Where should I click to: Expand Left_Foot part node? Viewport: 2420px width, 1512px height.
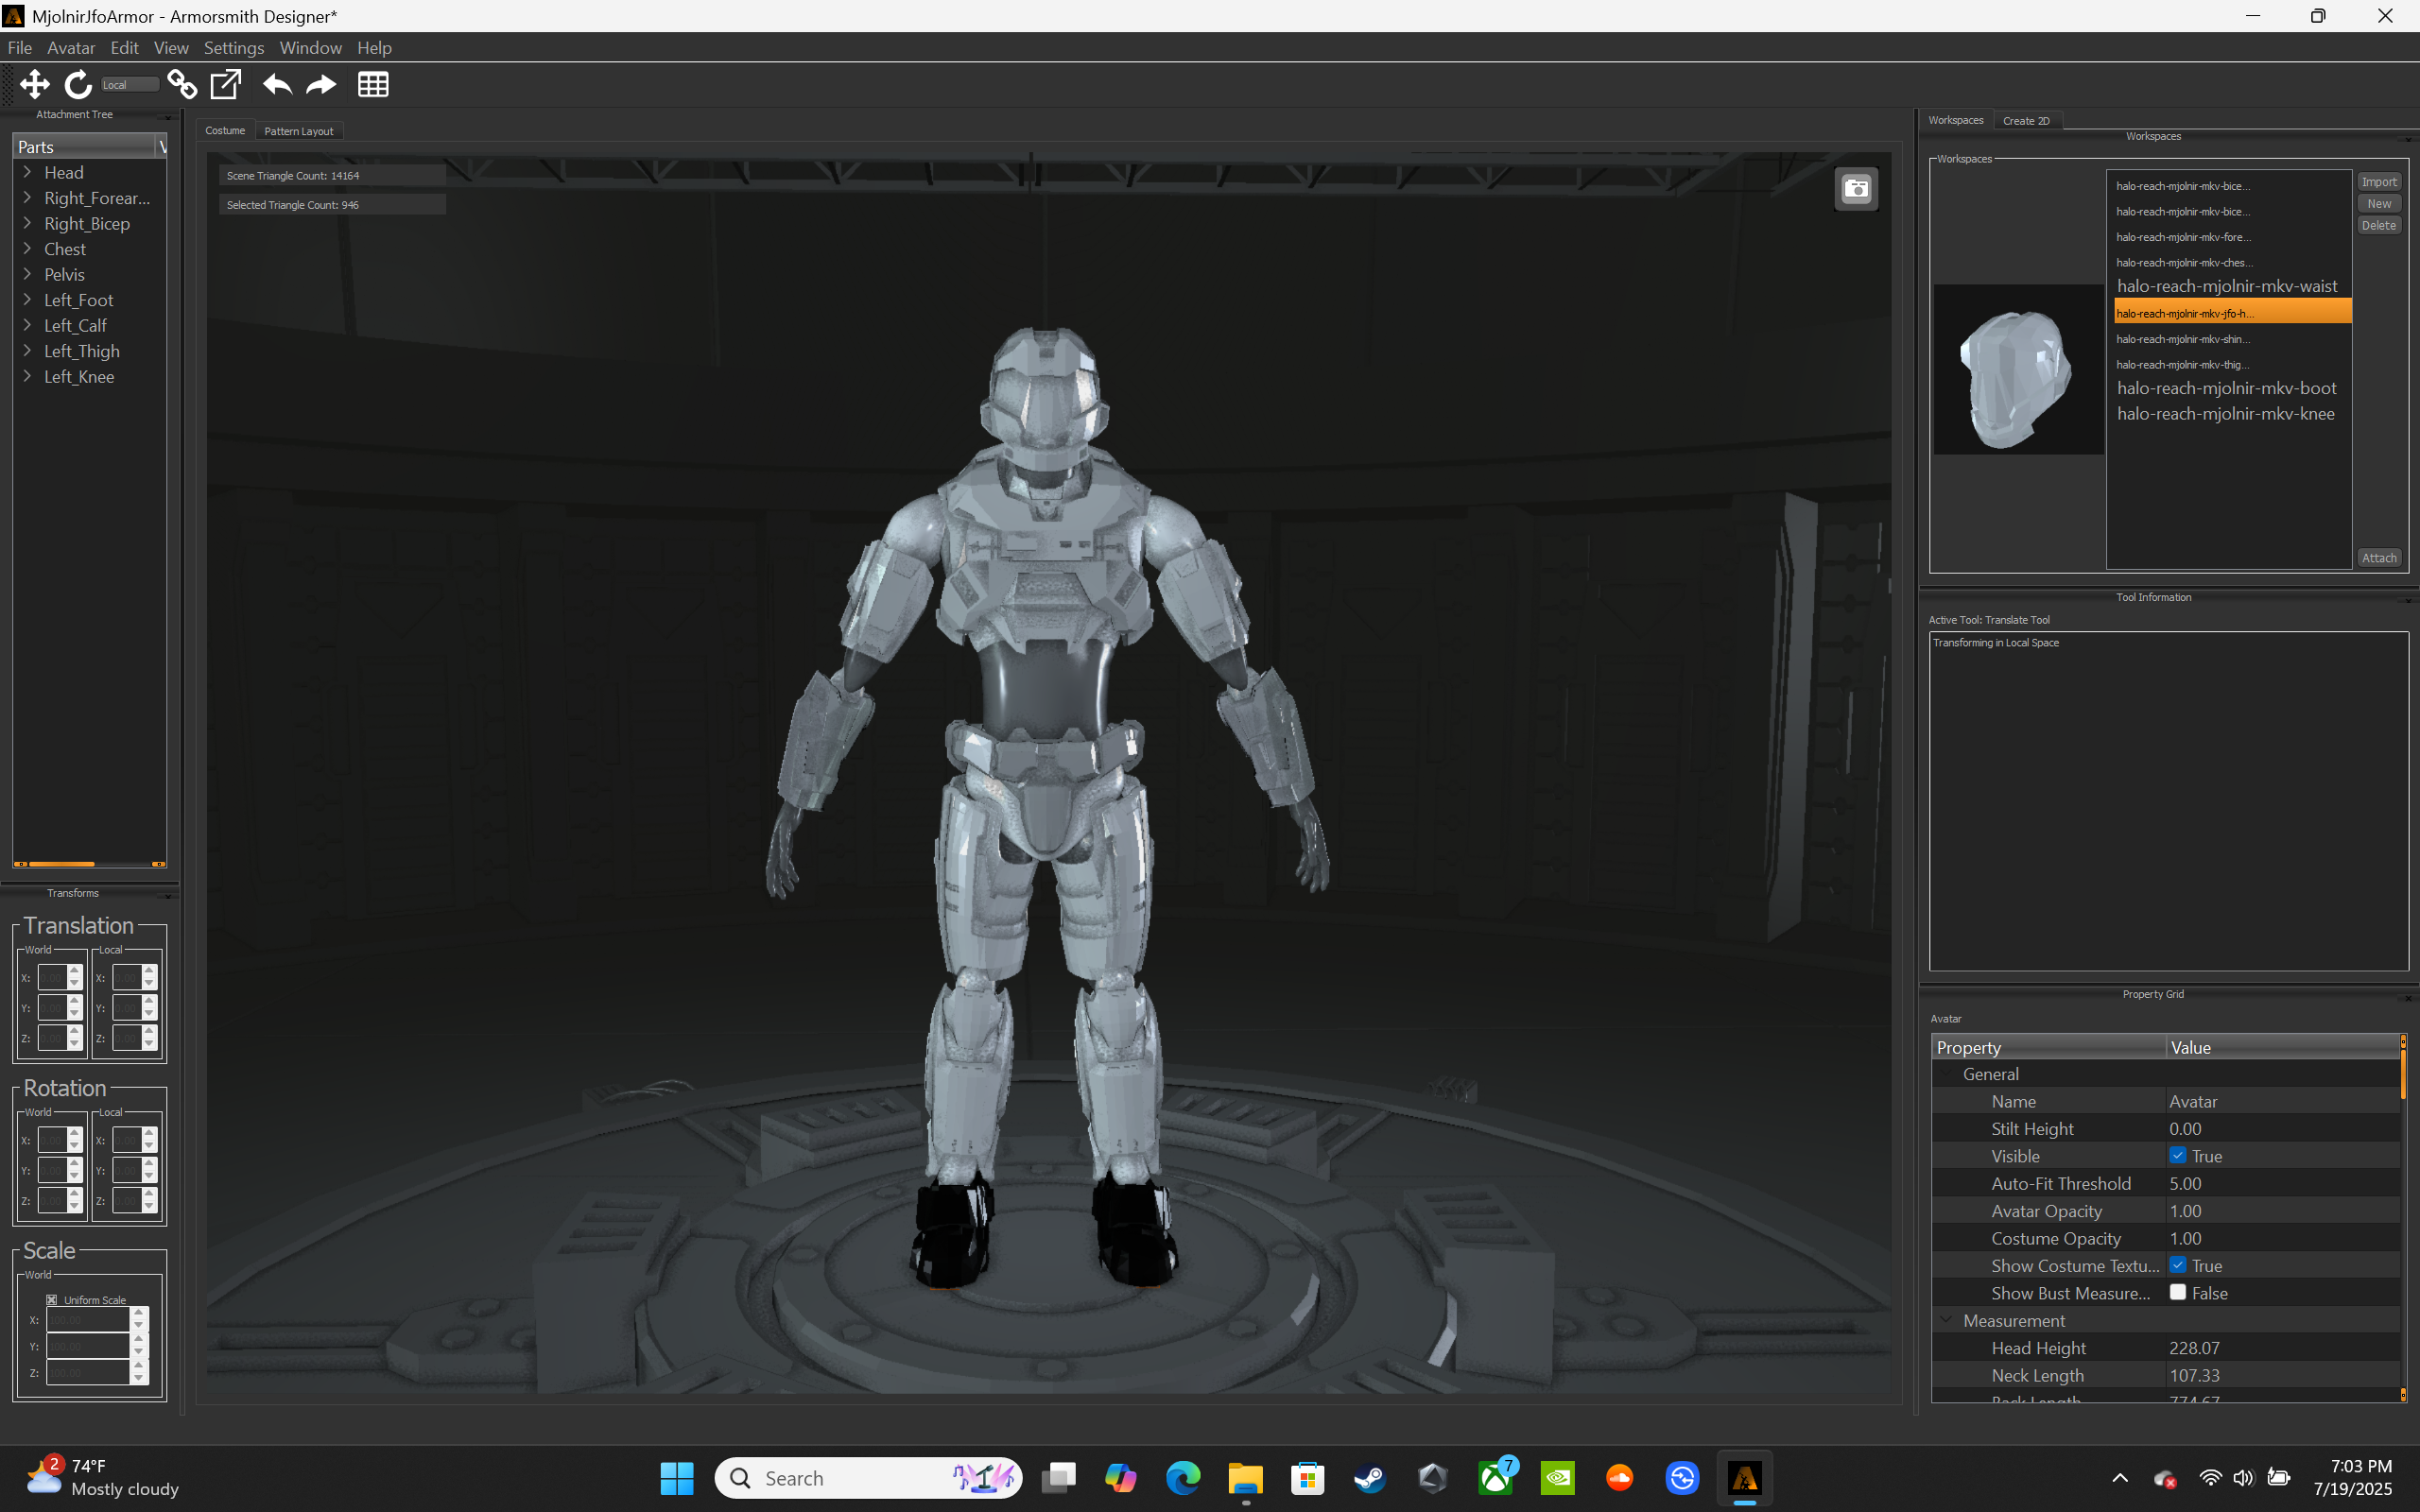pos(28,299)
